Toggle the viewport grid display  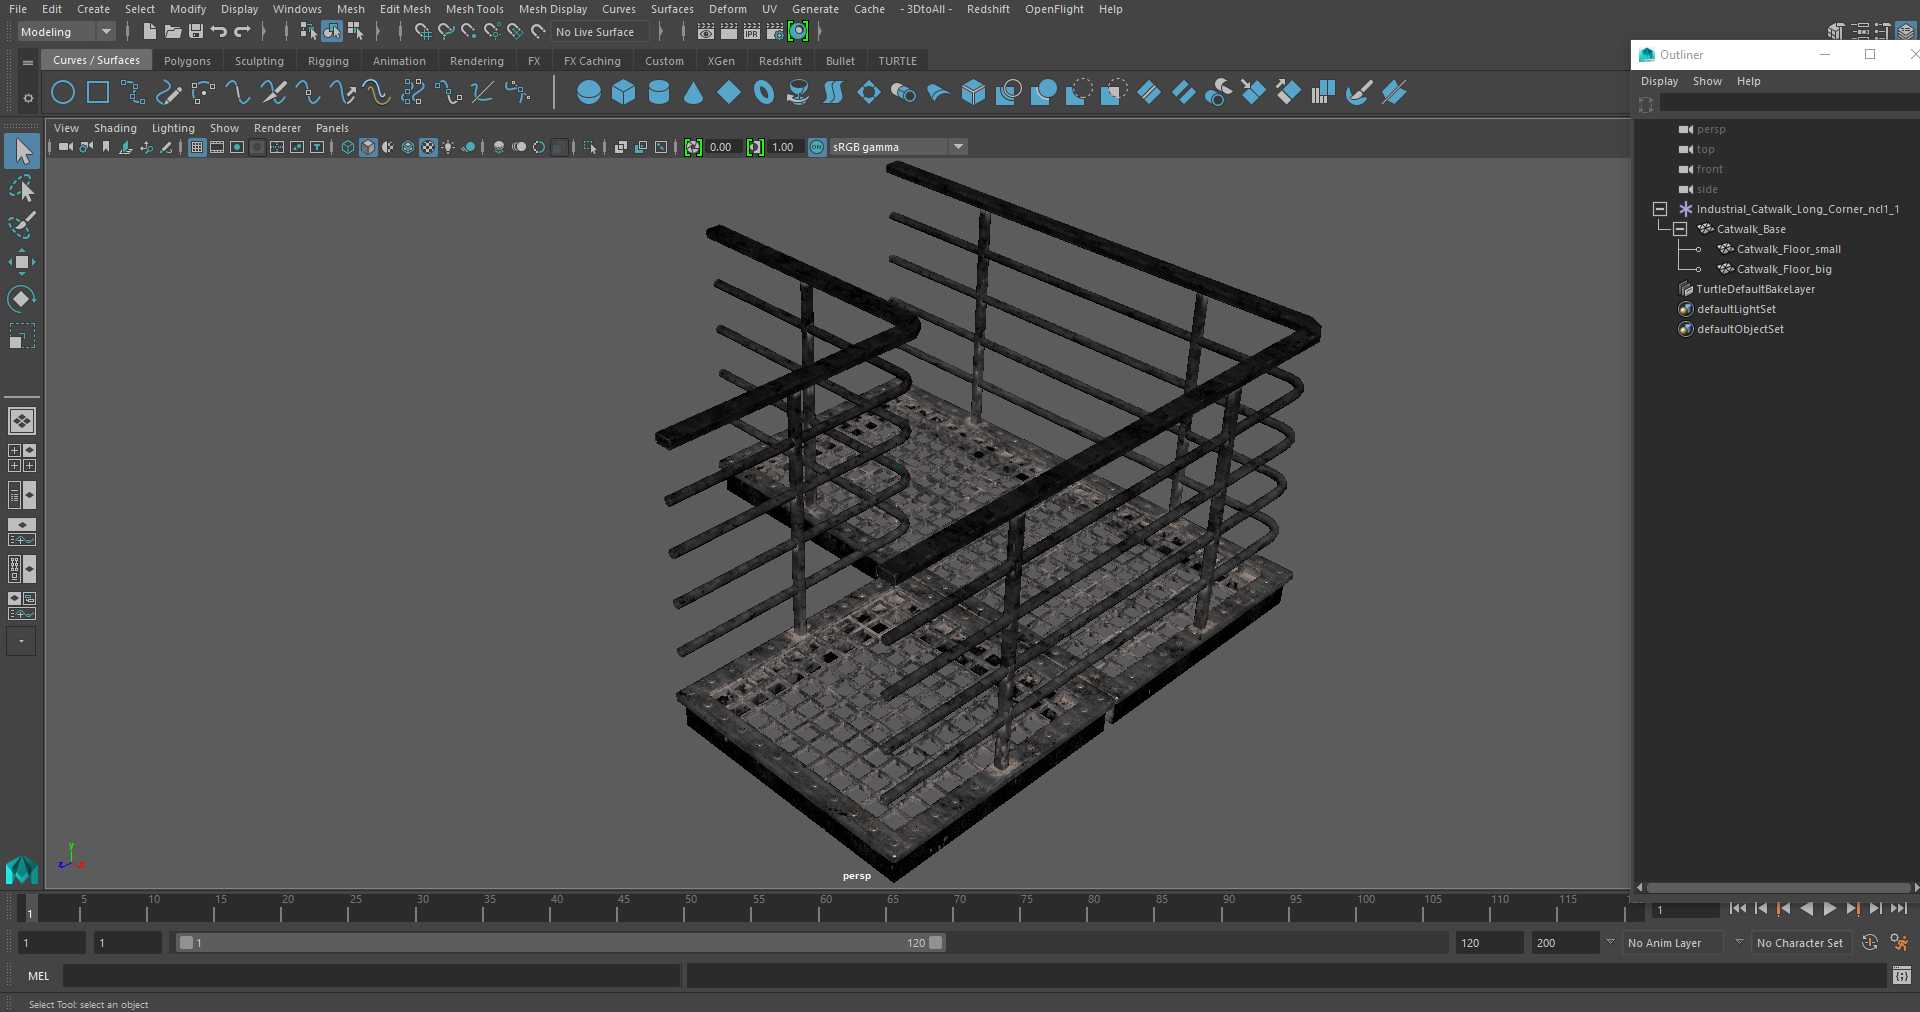tap(197, 147)
